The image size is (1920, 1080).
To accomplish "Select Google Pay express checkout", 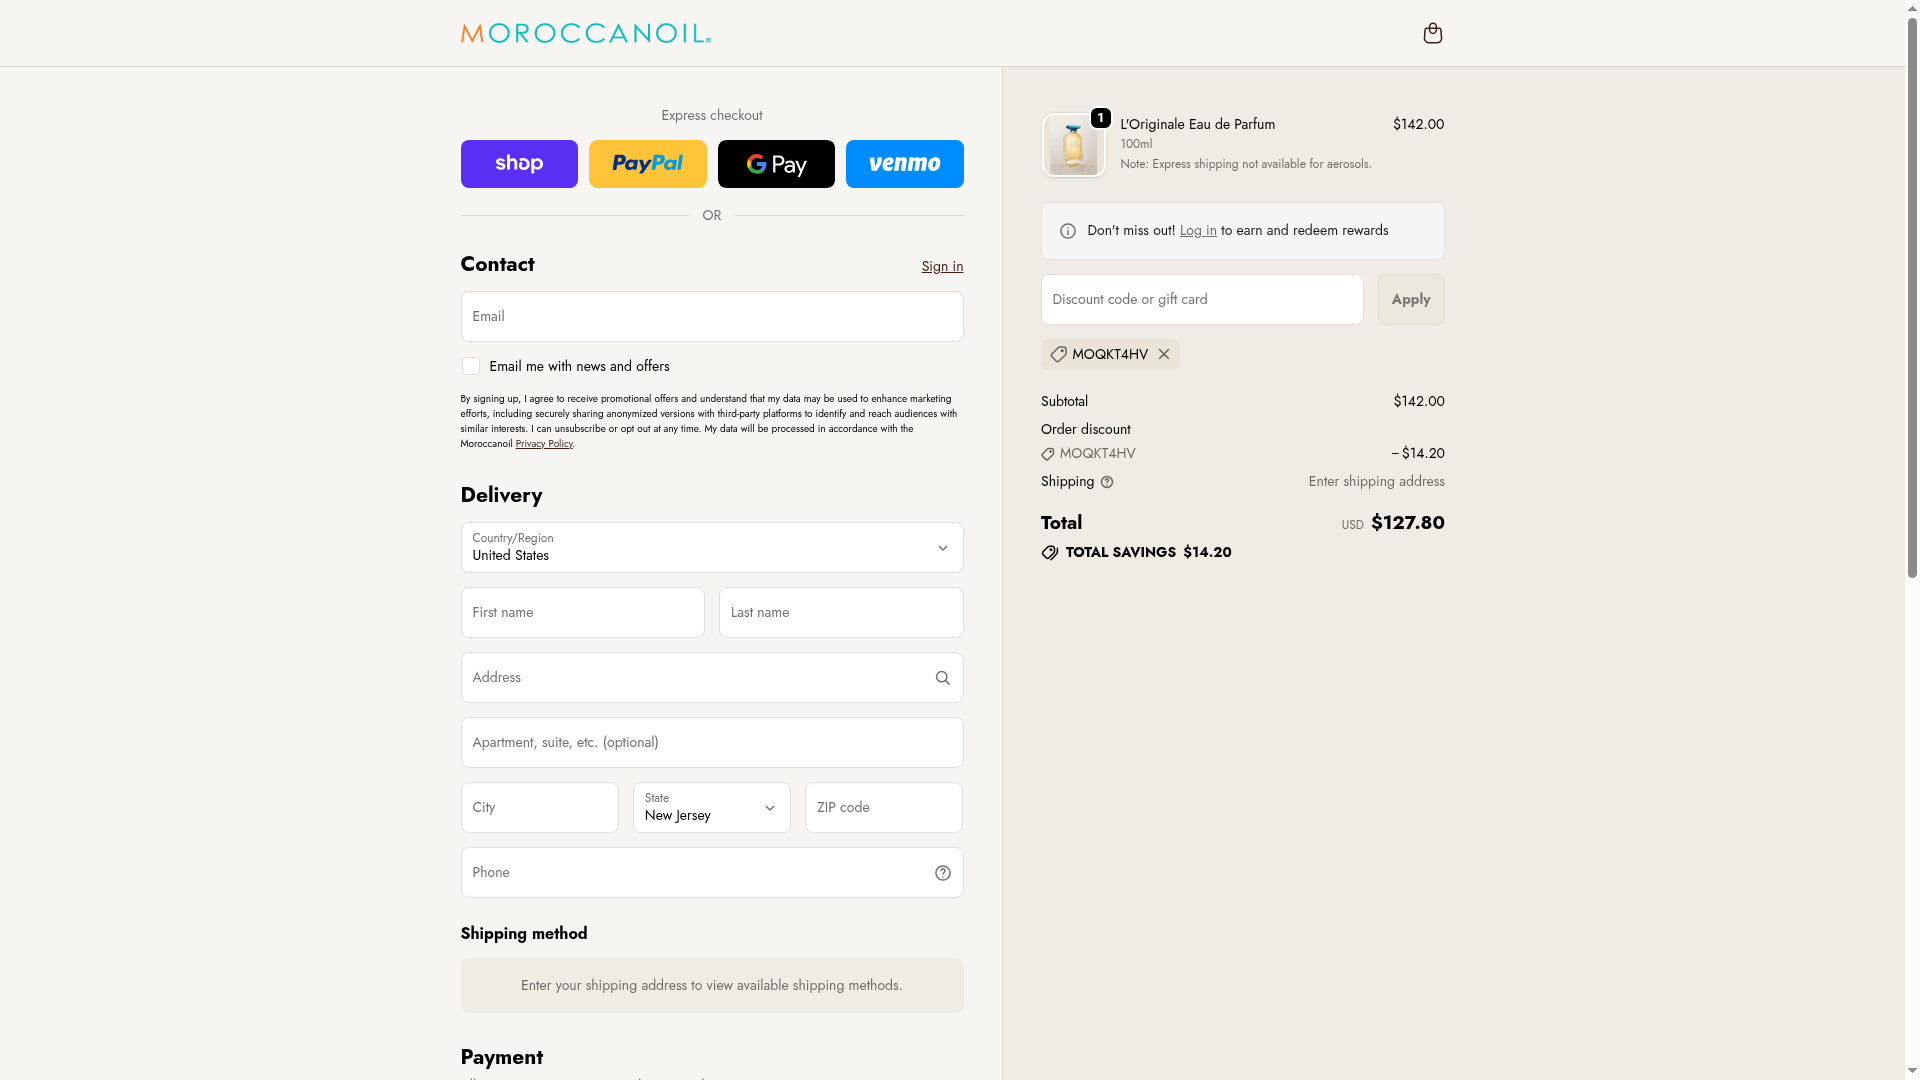I will click(776, 164).
